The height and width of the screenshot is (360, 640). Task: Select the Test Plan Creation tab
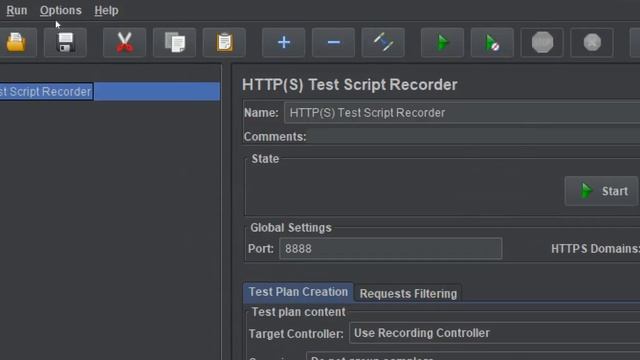(298, 292)
